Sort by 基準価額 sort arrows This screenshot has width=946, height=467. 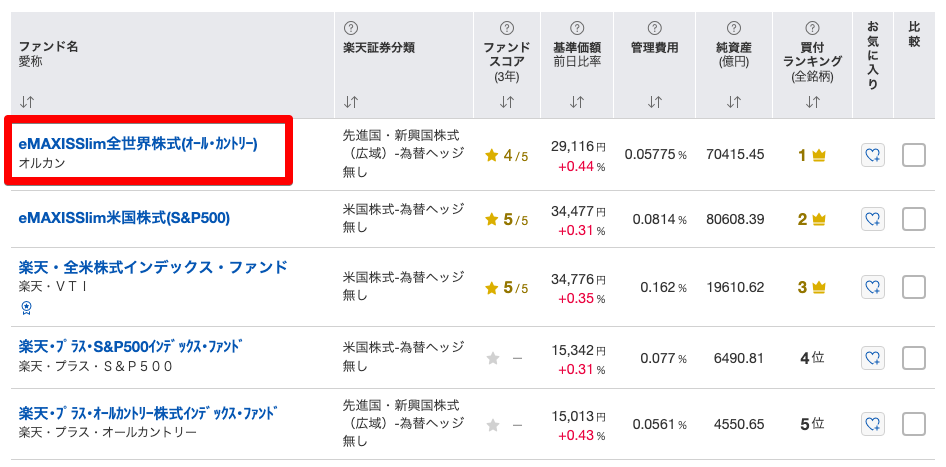click(x=577, y=103)
